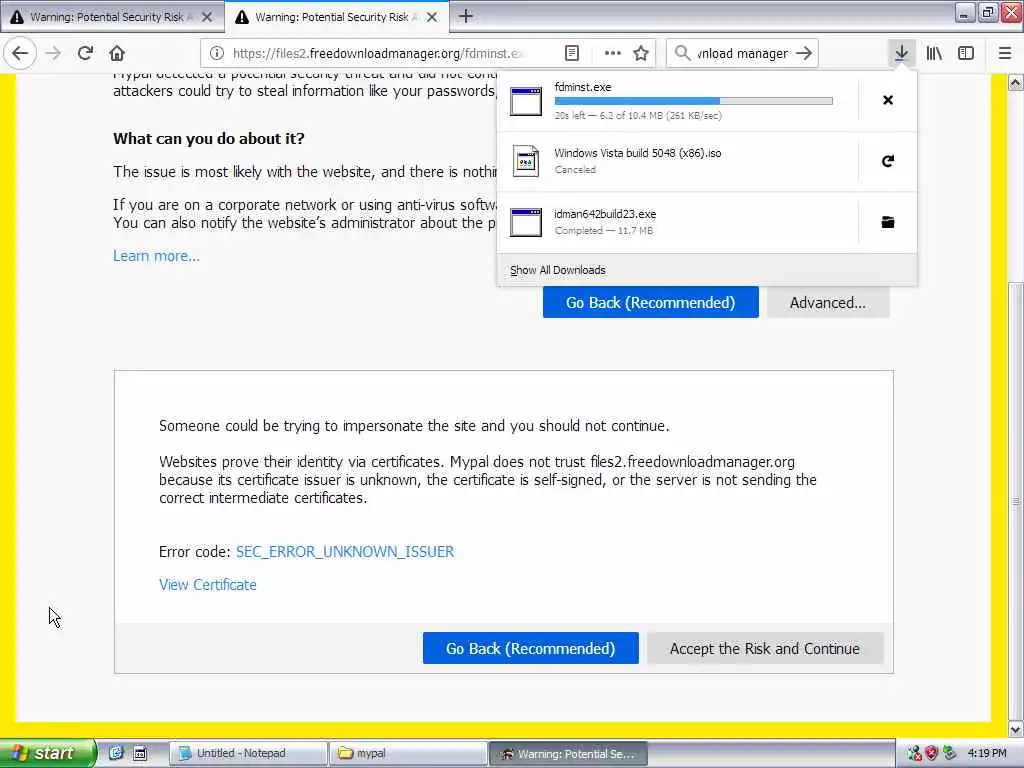
Task: Switch to Untitled - Notepad taskbar item
Action: pyautogui.click(x=248, y=753)
